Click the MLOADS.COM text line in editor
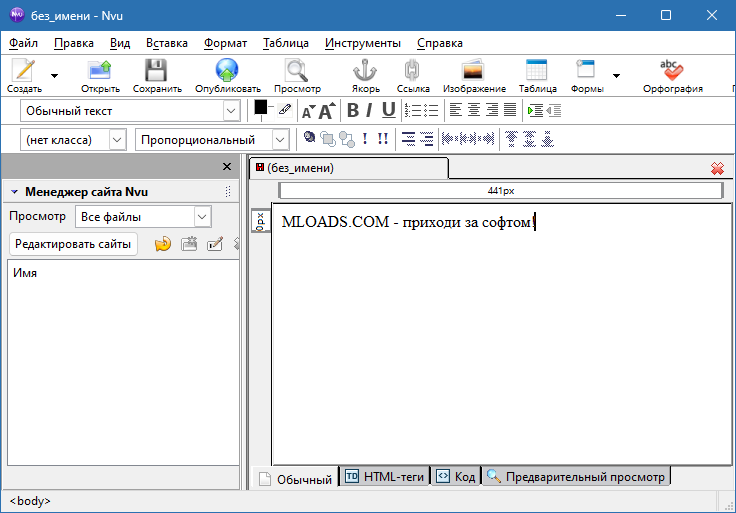This screenshot has height=513, width=736. pyautogui.click(x=407, y=222)
